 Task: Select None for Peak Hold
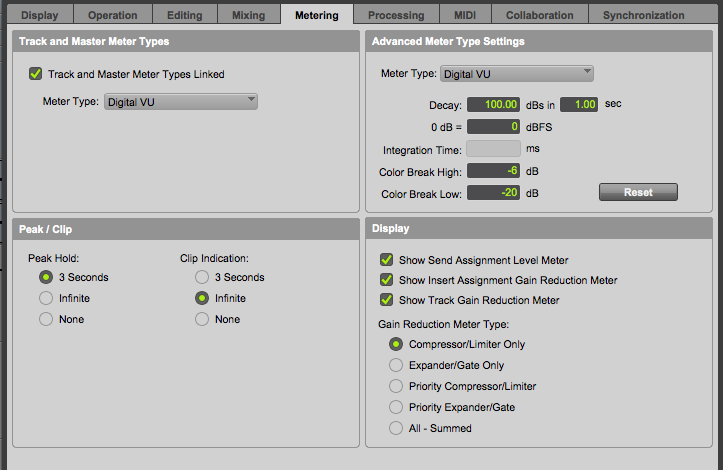46,319
